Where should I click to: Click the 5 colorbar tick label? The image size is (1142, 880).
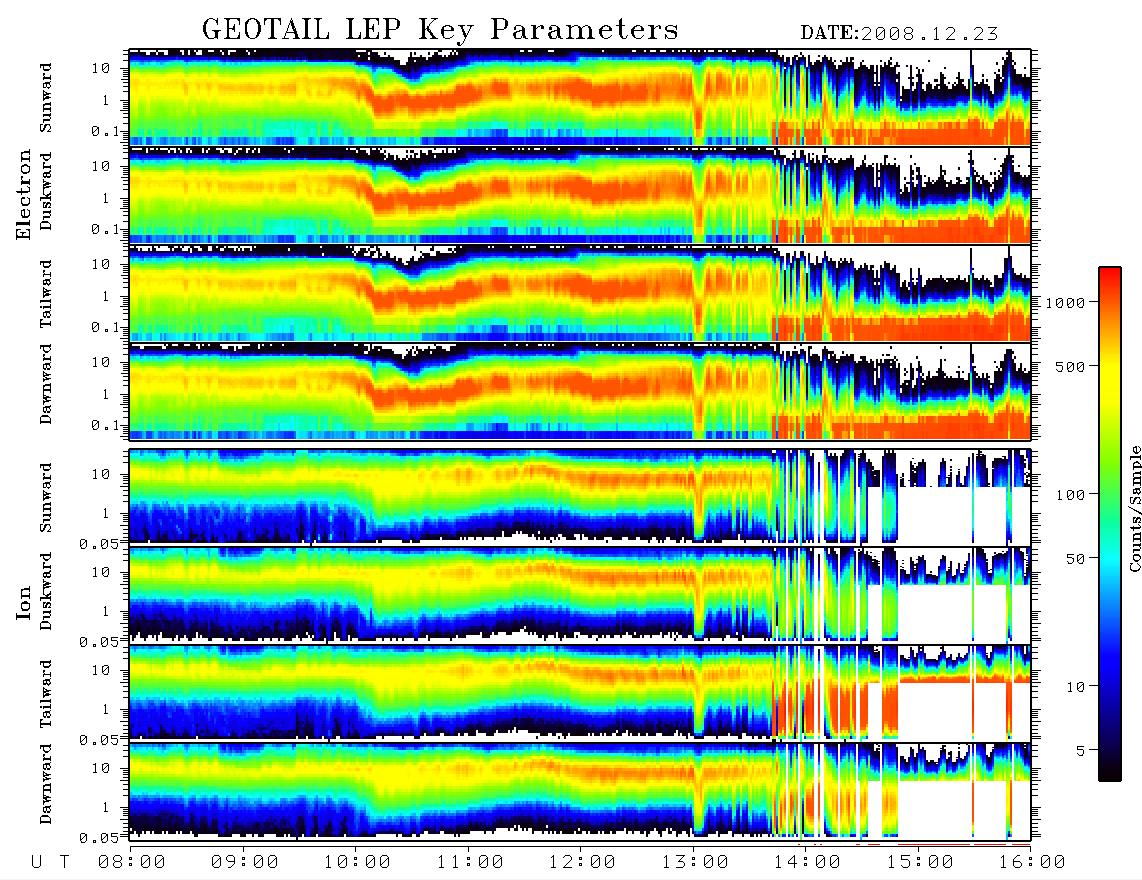coord(1081,751)
